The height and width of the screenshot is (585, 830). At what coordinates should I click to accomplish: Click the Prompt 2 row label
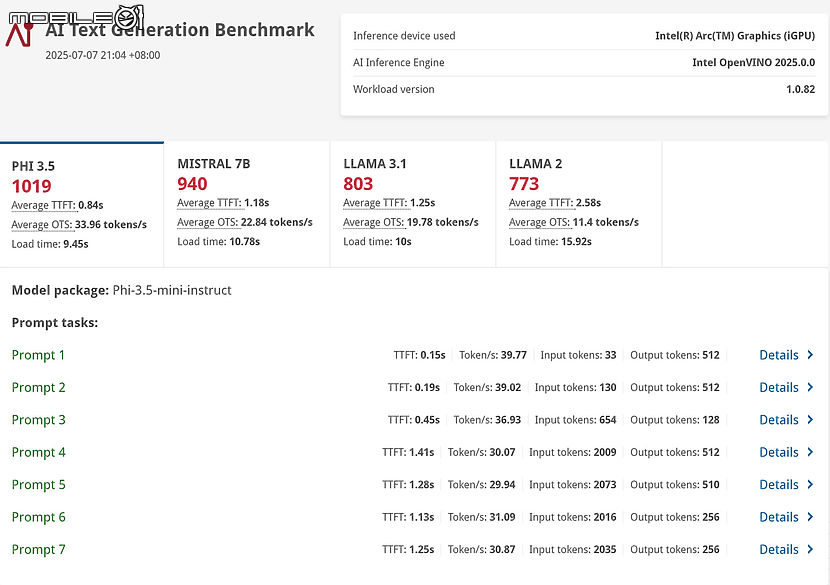point(39,388)
